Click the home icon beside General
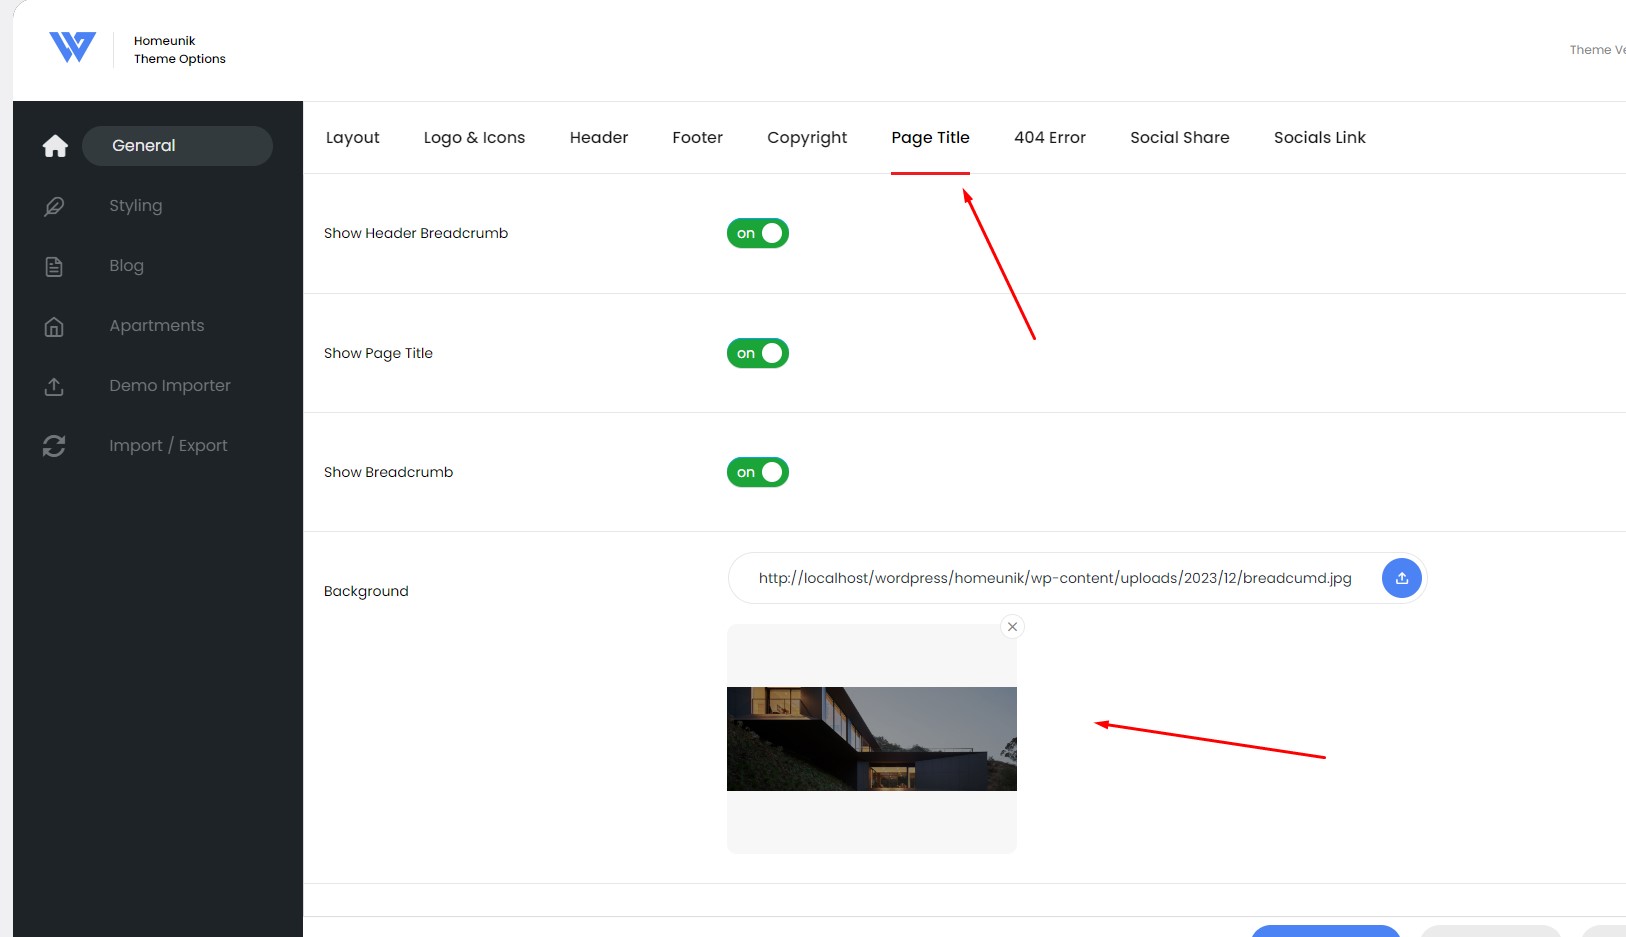 55,146
